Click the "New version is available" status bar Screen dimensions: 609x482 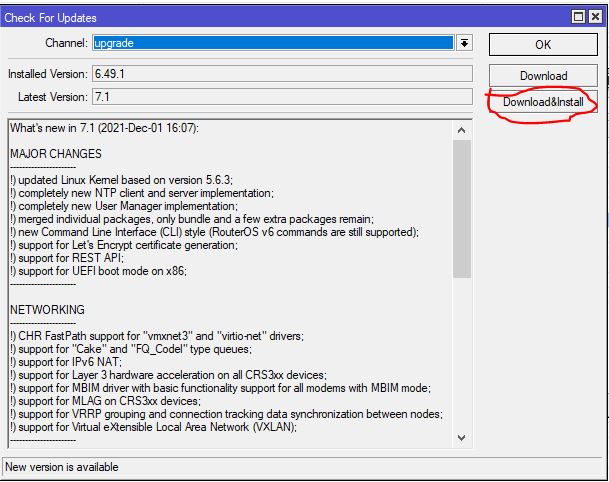(62, 467)
